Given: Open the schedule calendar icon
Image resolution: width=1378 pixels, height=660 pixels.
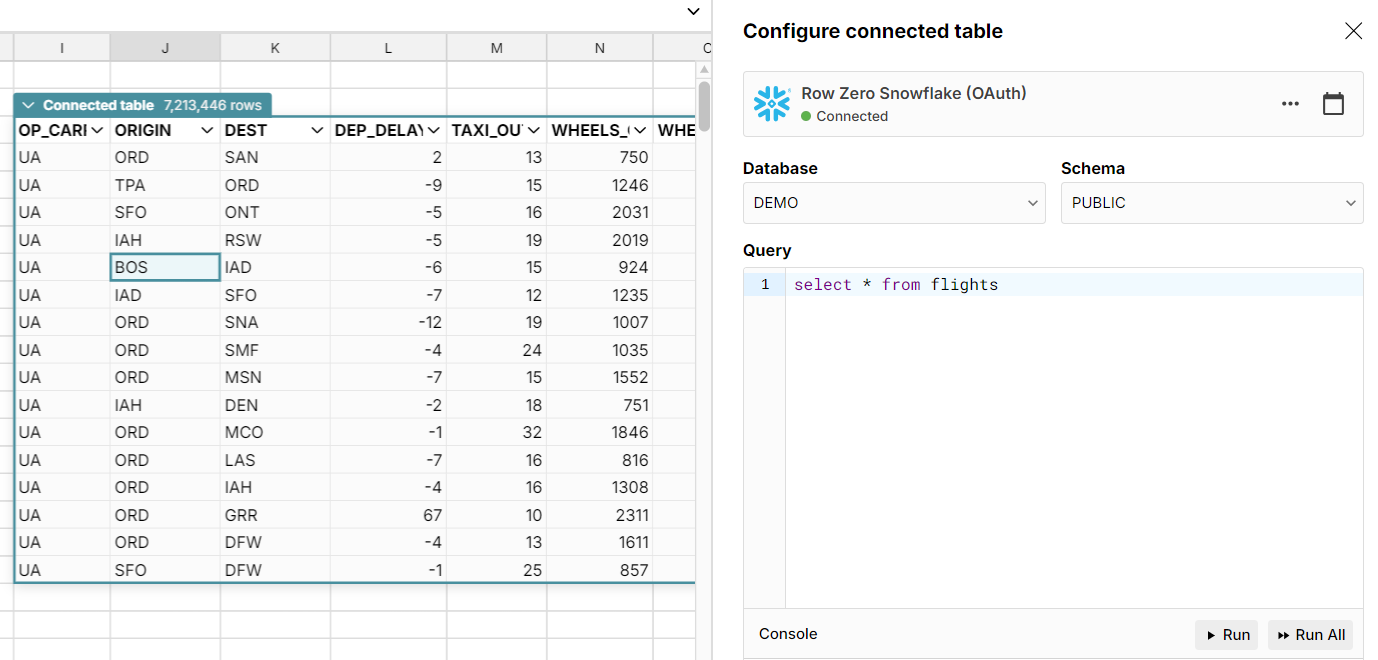Looking at the screenshot, I should pyautogui.click(x=1334, y=102).
